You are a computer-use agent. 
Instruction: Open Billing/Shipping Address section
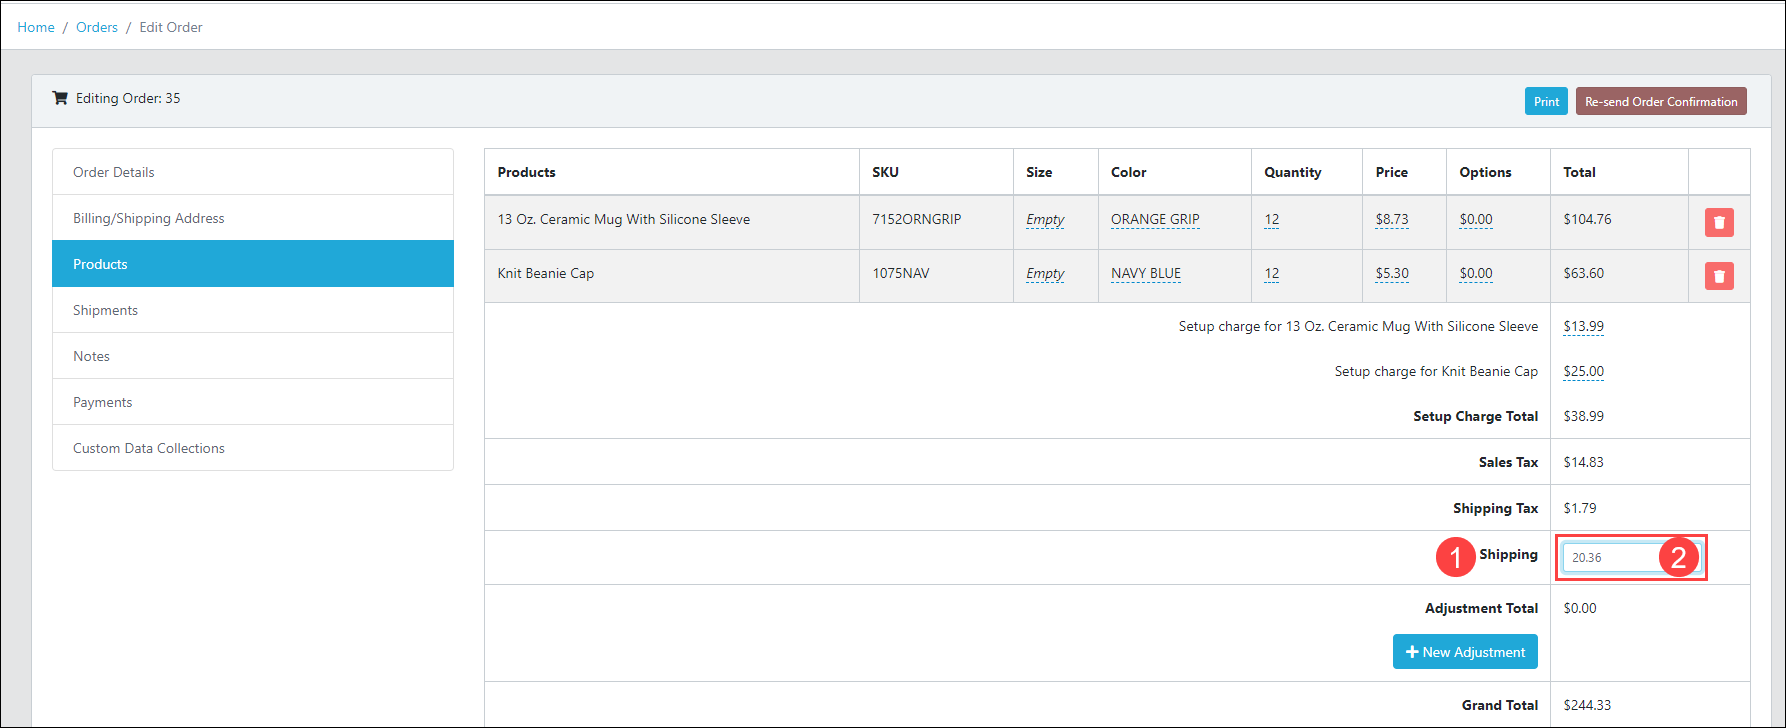click(x=253, y=218)
